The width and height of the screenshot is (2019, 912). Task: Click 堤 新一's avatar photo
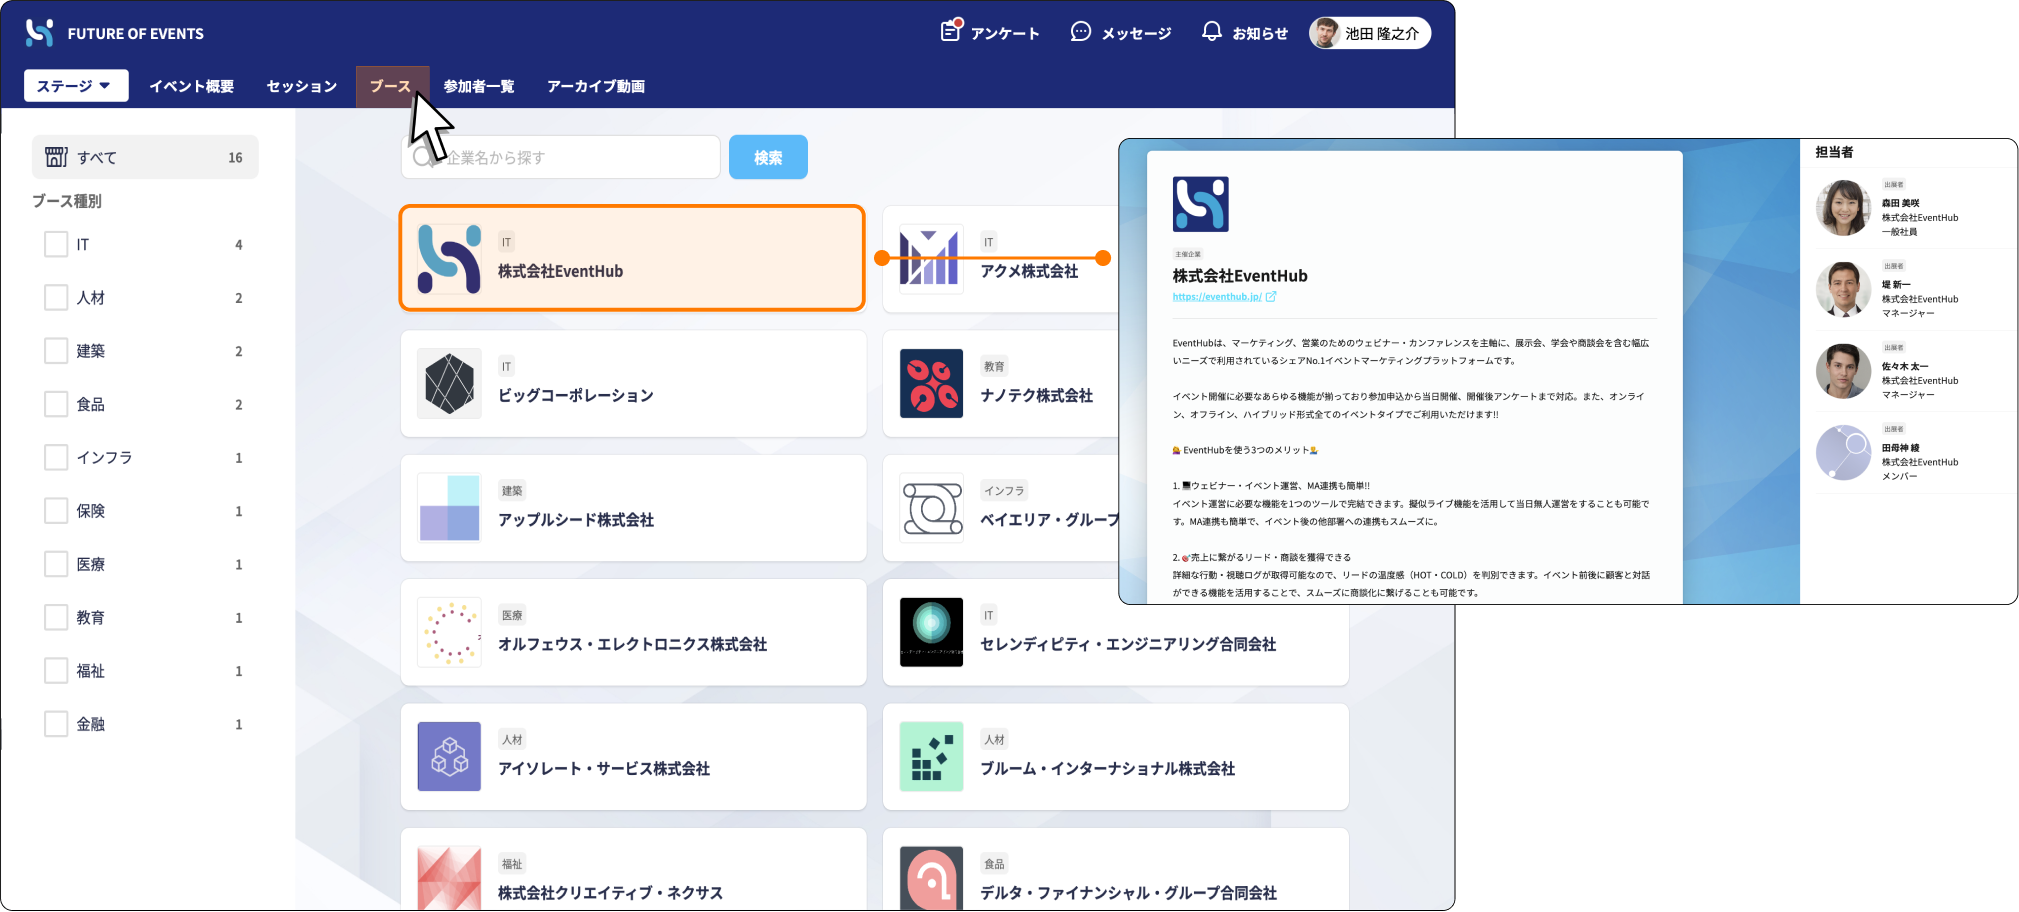pyautogui.click(x=1843, y=290)
